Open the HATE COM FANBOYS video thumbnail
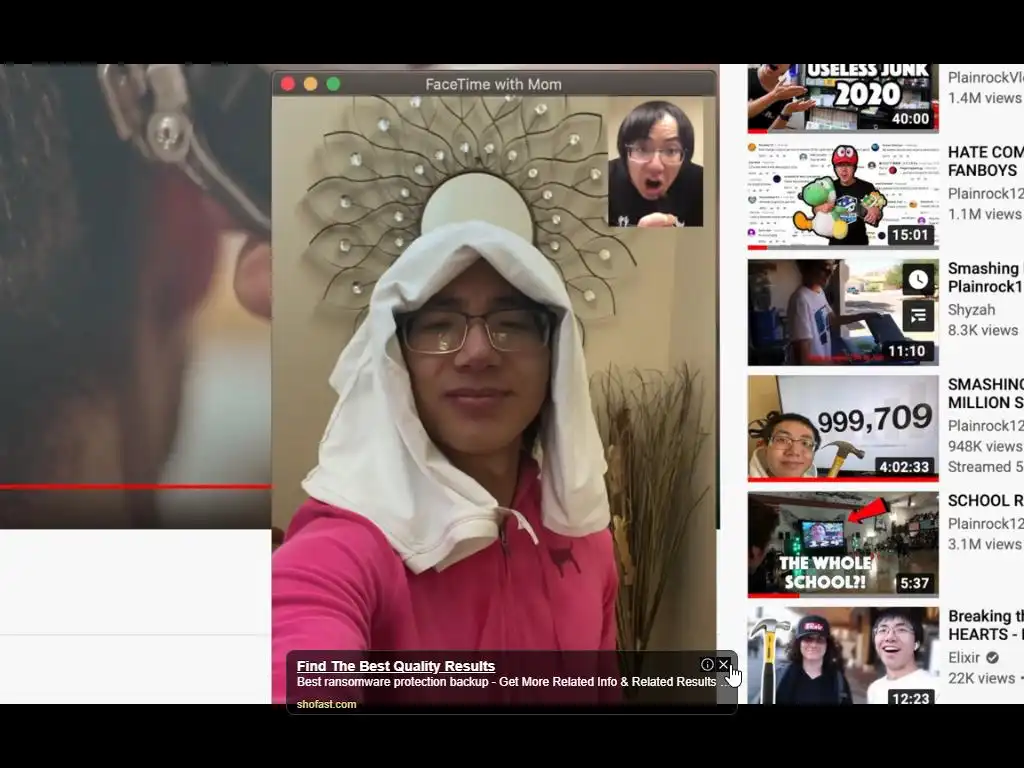This screenshot has height=768, width=1024. coord(843,196)
